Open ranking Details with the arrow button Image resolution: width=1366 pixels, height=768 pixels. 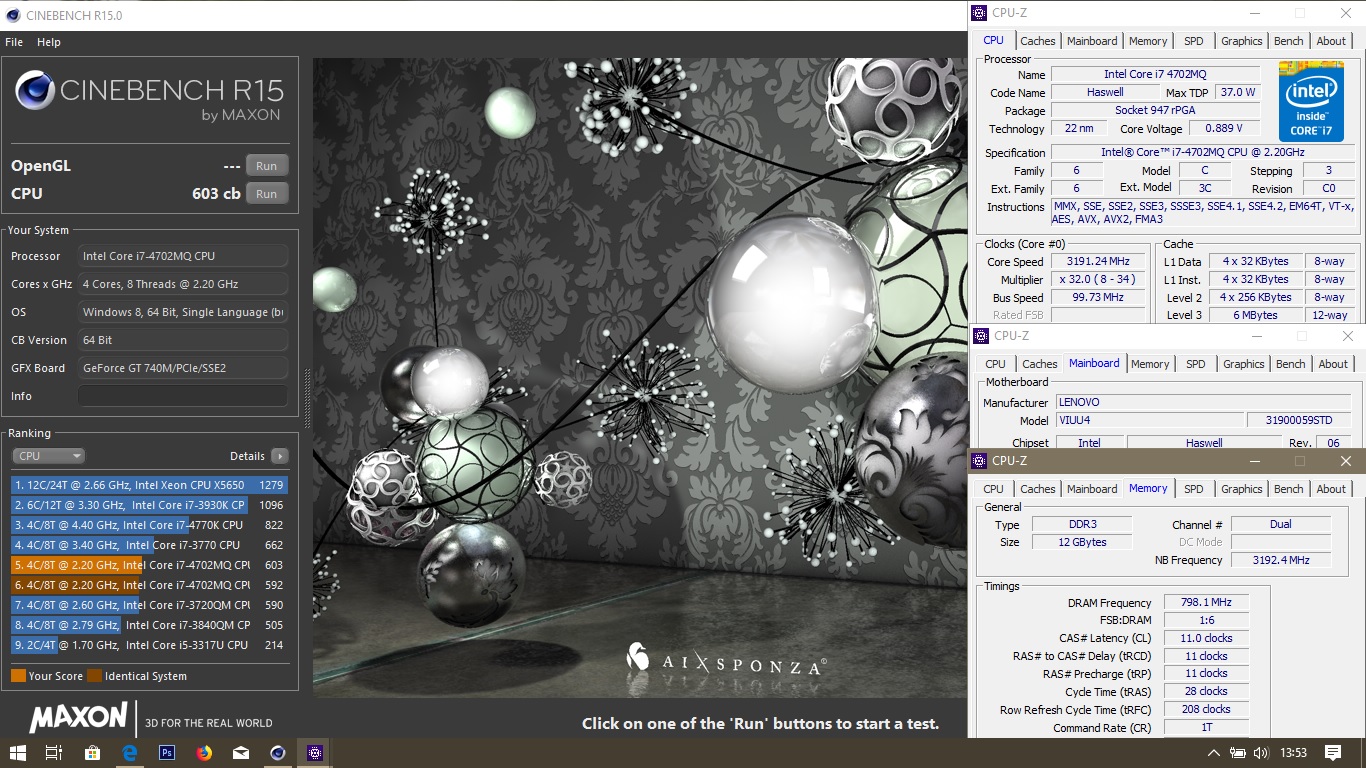(x=279, y=456)
